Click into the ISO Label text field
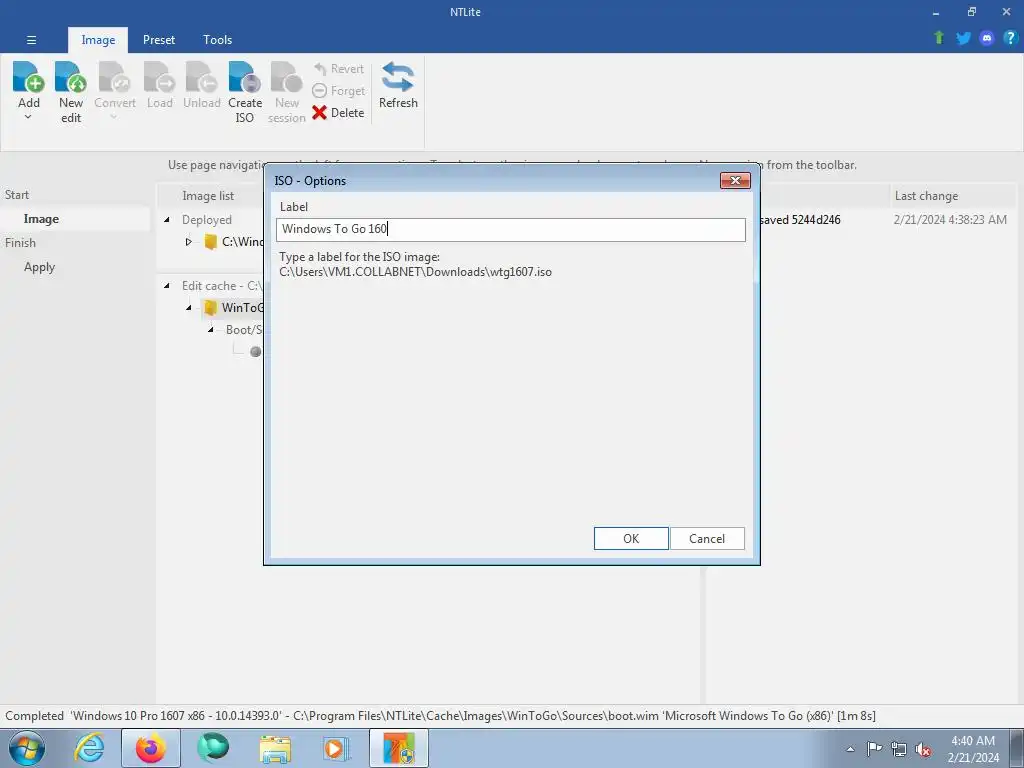The width and height of the screenshot is (1024, 768). click(511, 229)
